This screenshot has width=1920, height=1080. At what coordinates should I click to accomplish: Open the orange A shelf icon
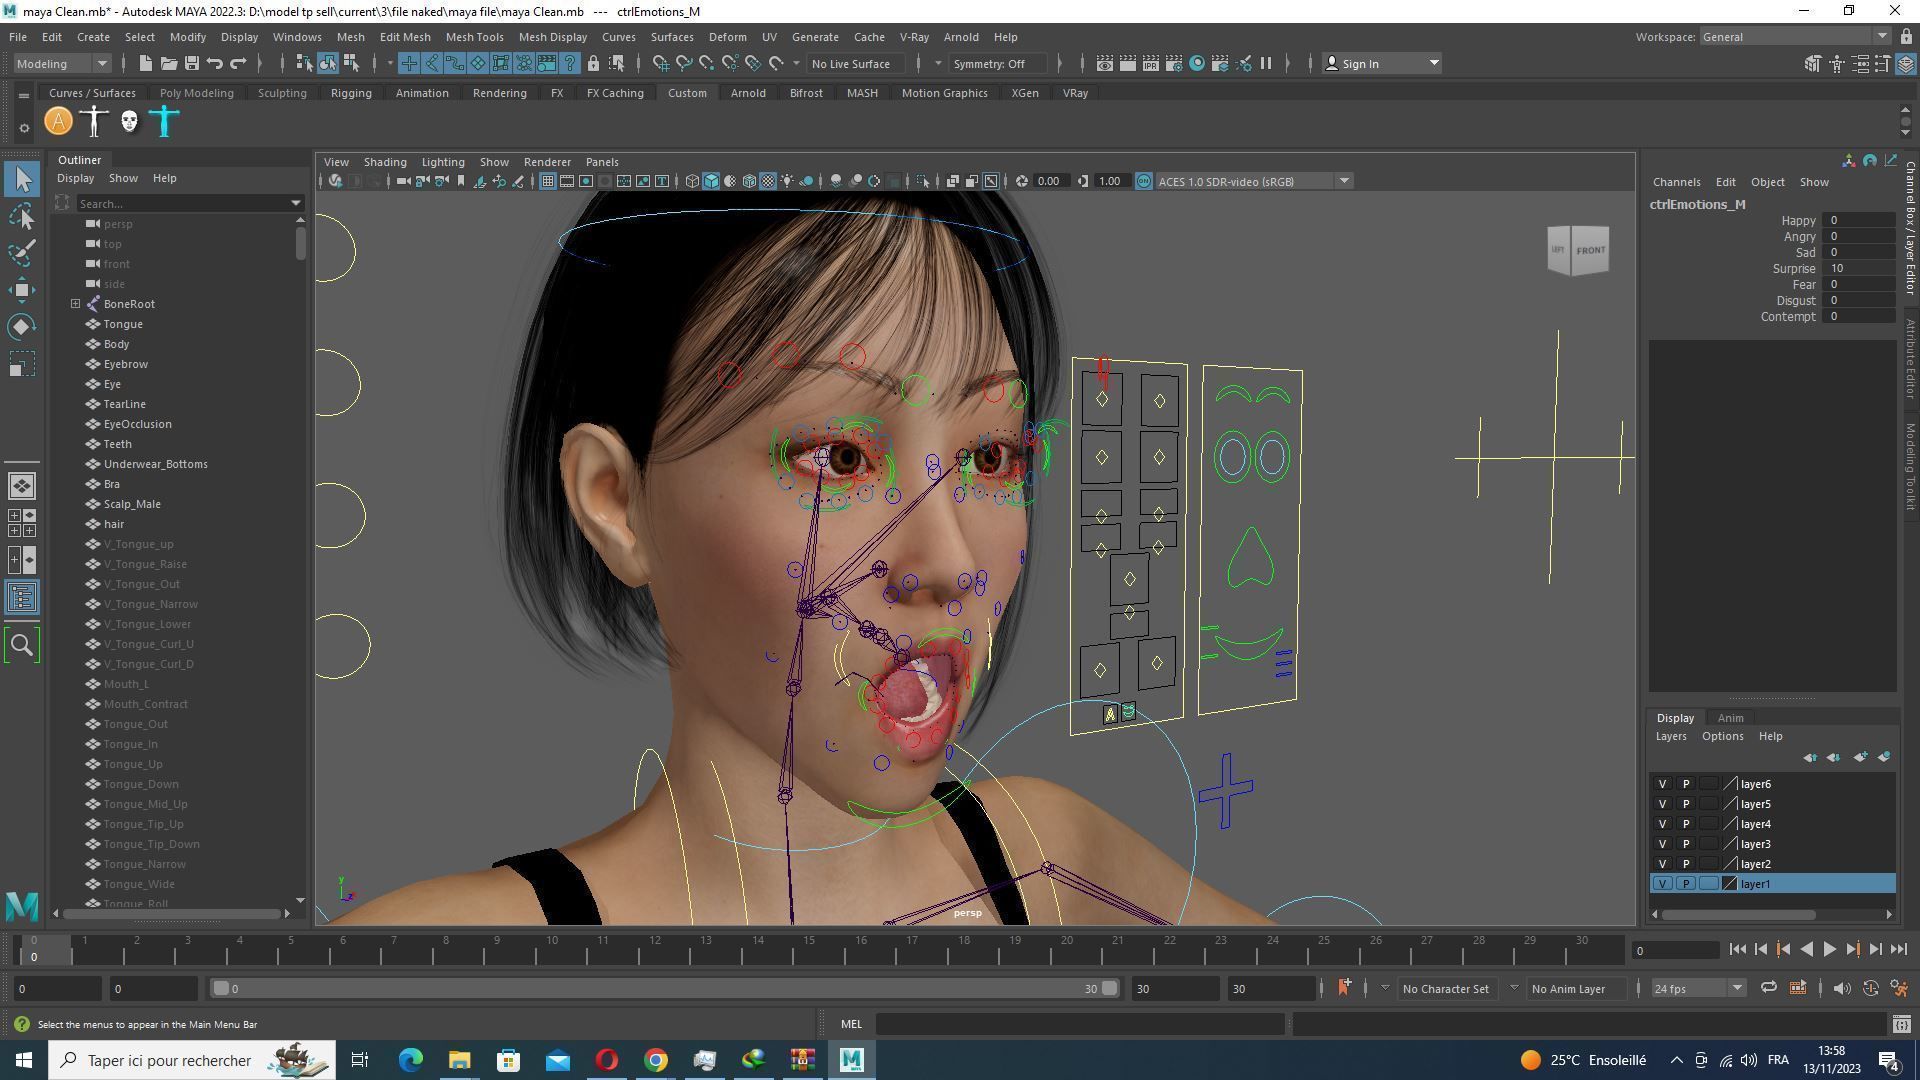click(59, 121)
